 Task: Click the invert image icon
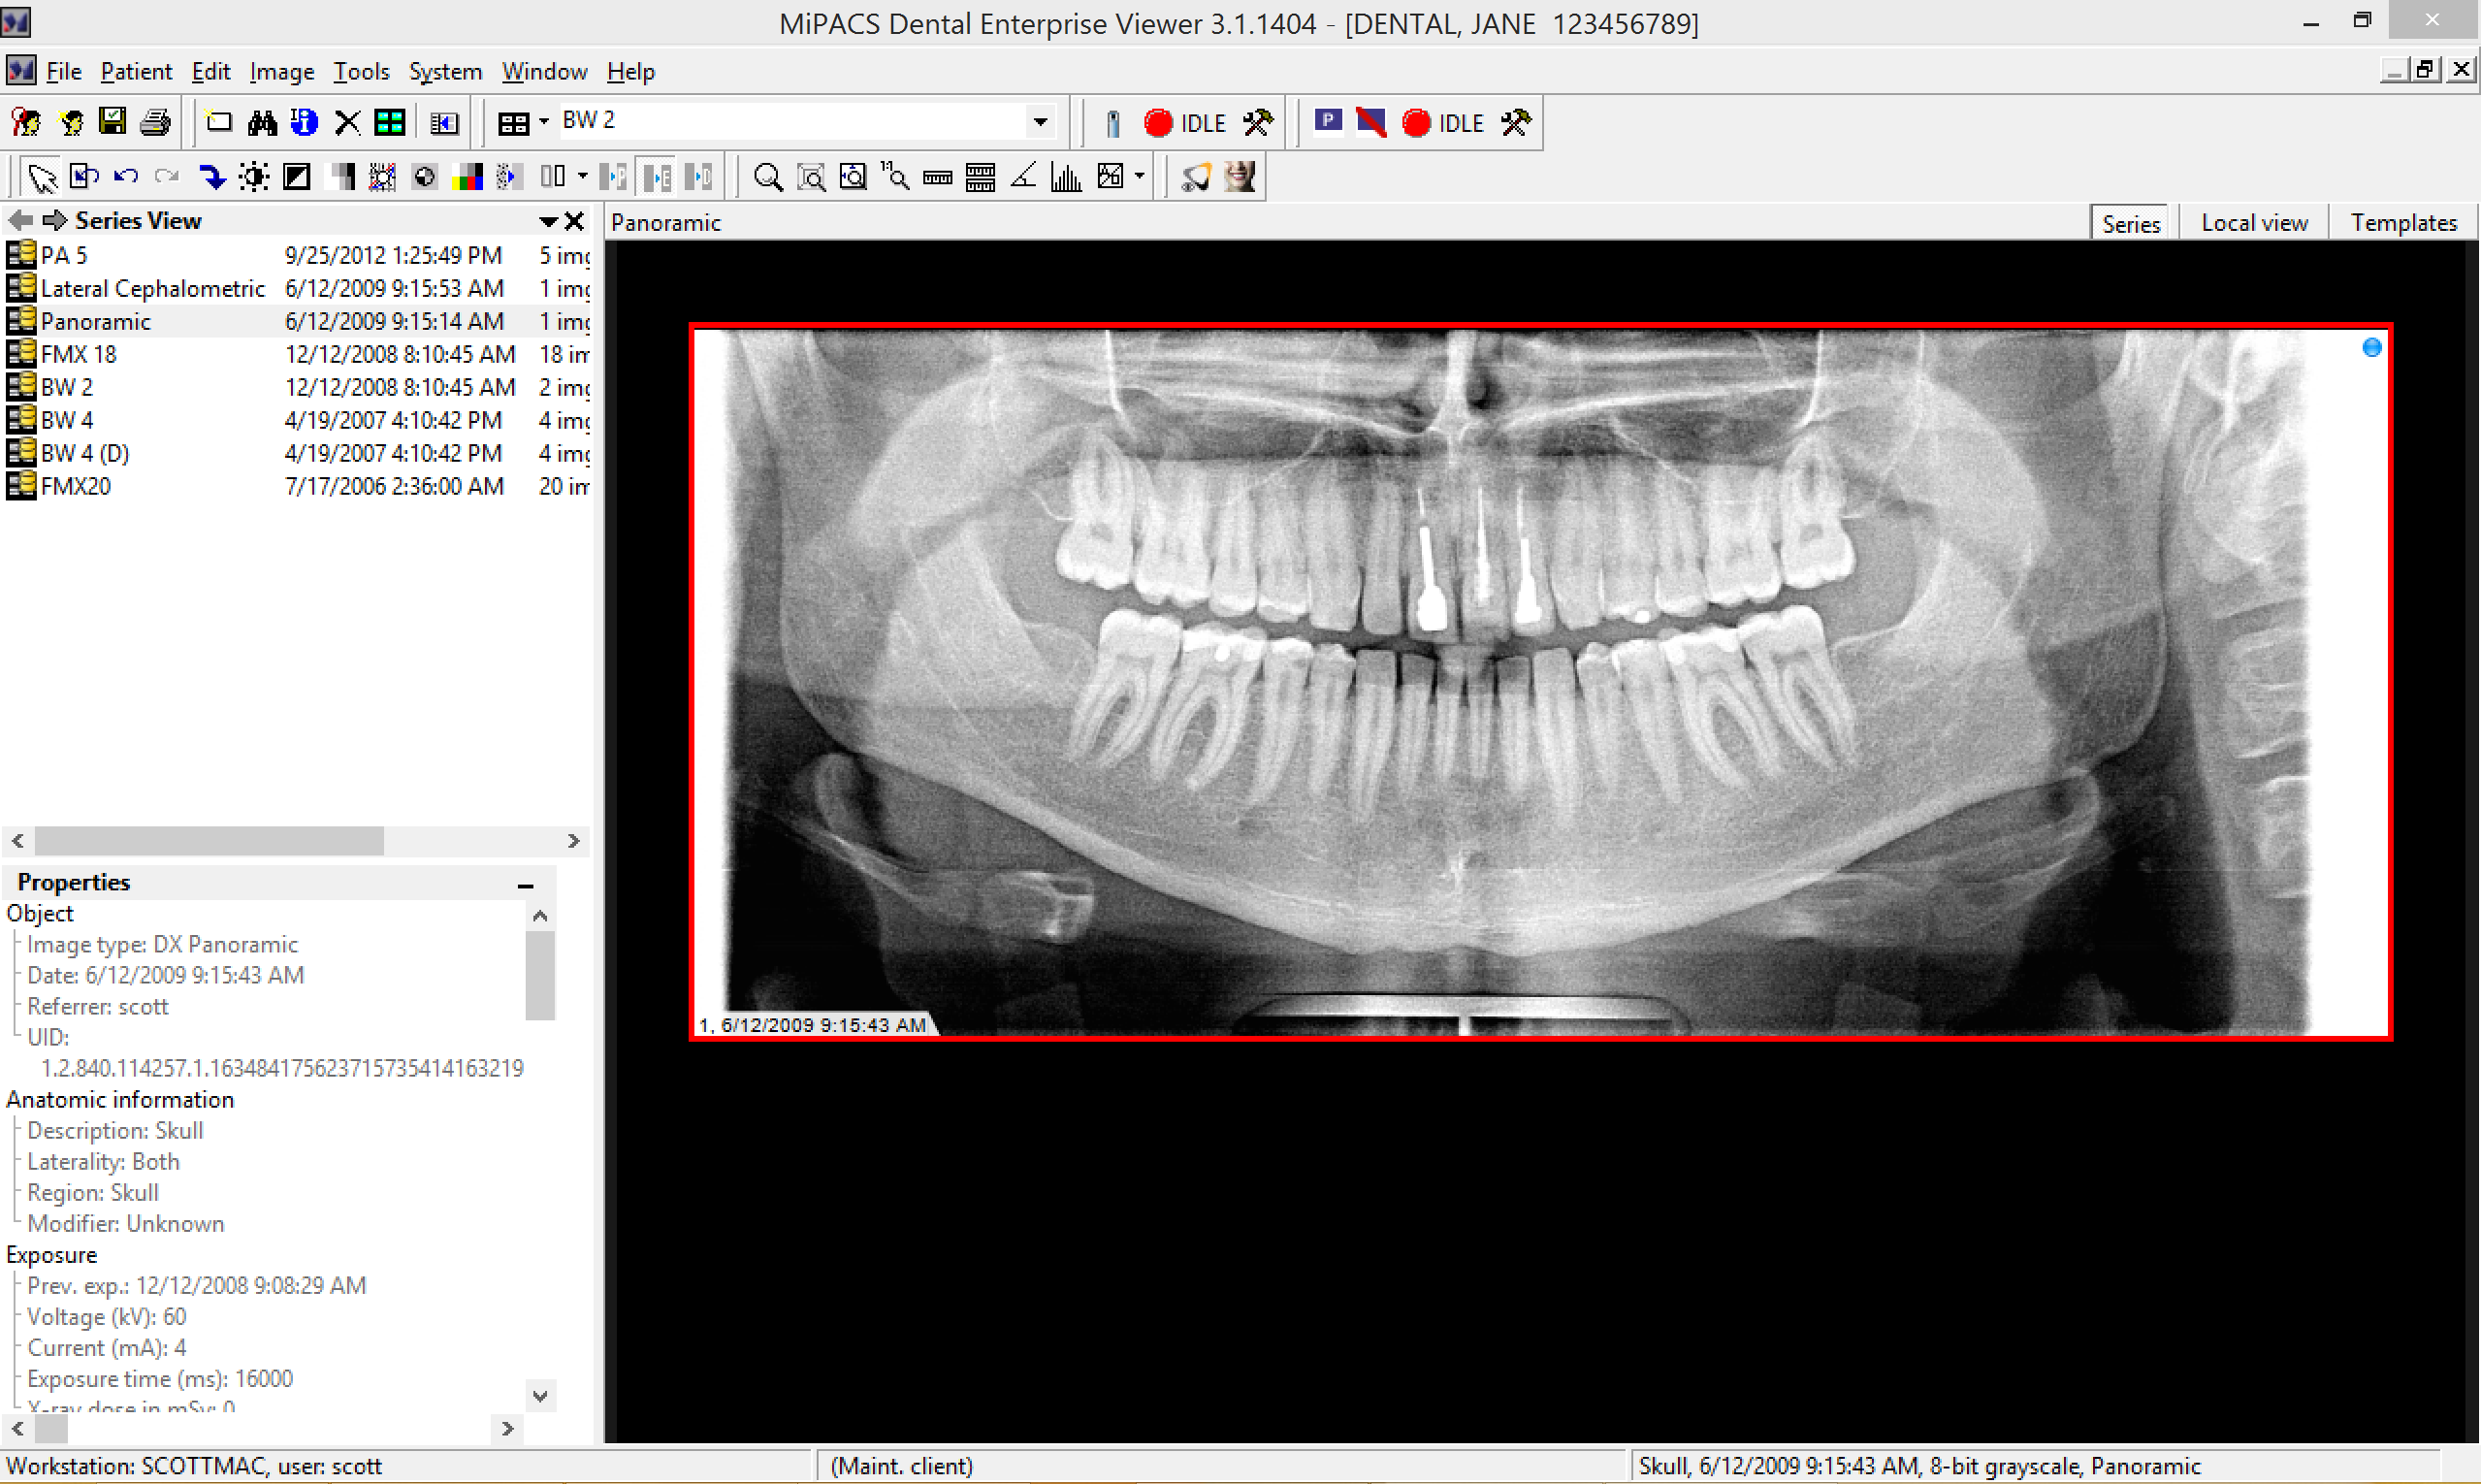tap(297, 177)
